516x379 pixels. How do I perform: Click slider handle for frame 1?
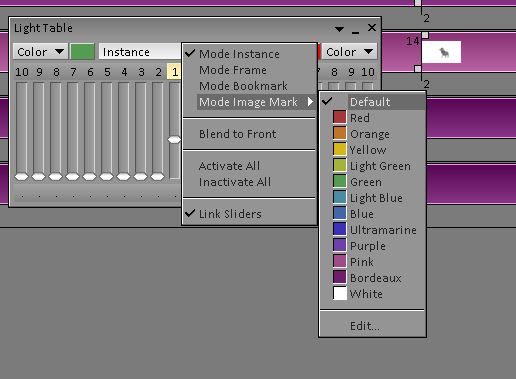click(174, 139)
